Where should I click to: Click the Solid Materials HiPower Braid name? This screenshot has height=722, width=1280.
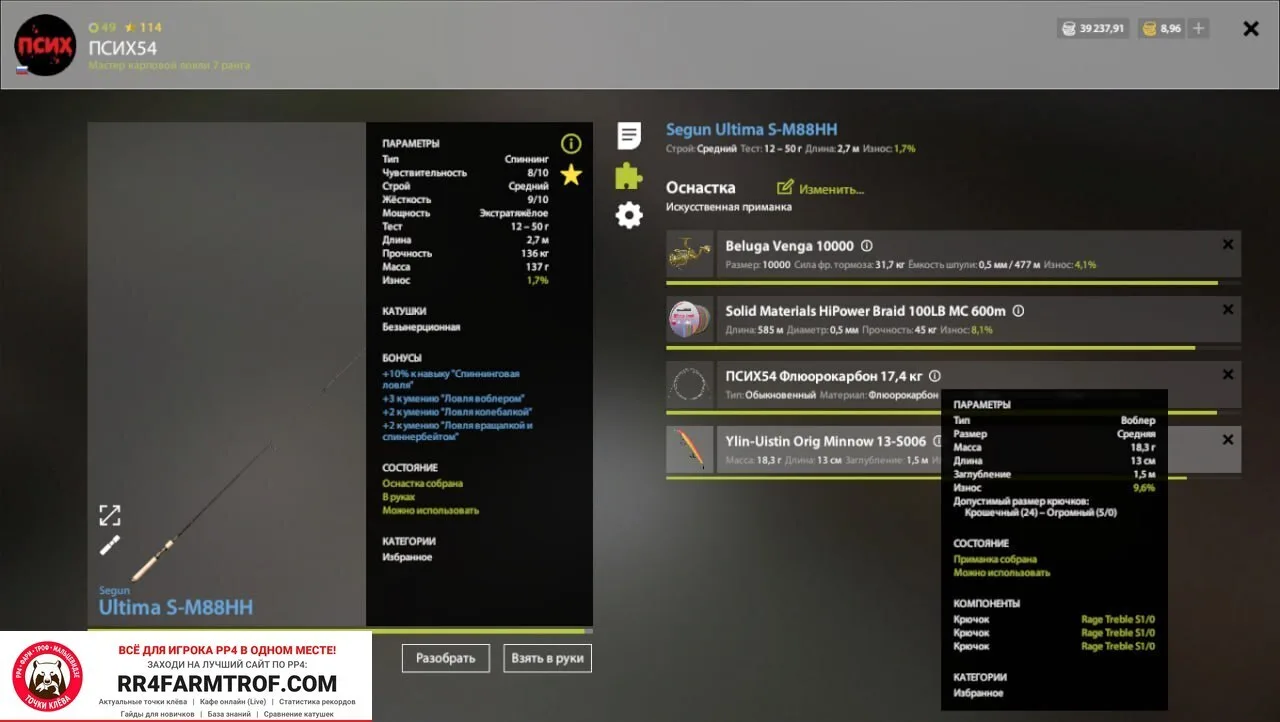click(866, 311)
